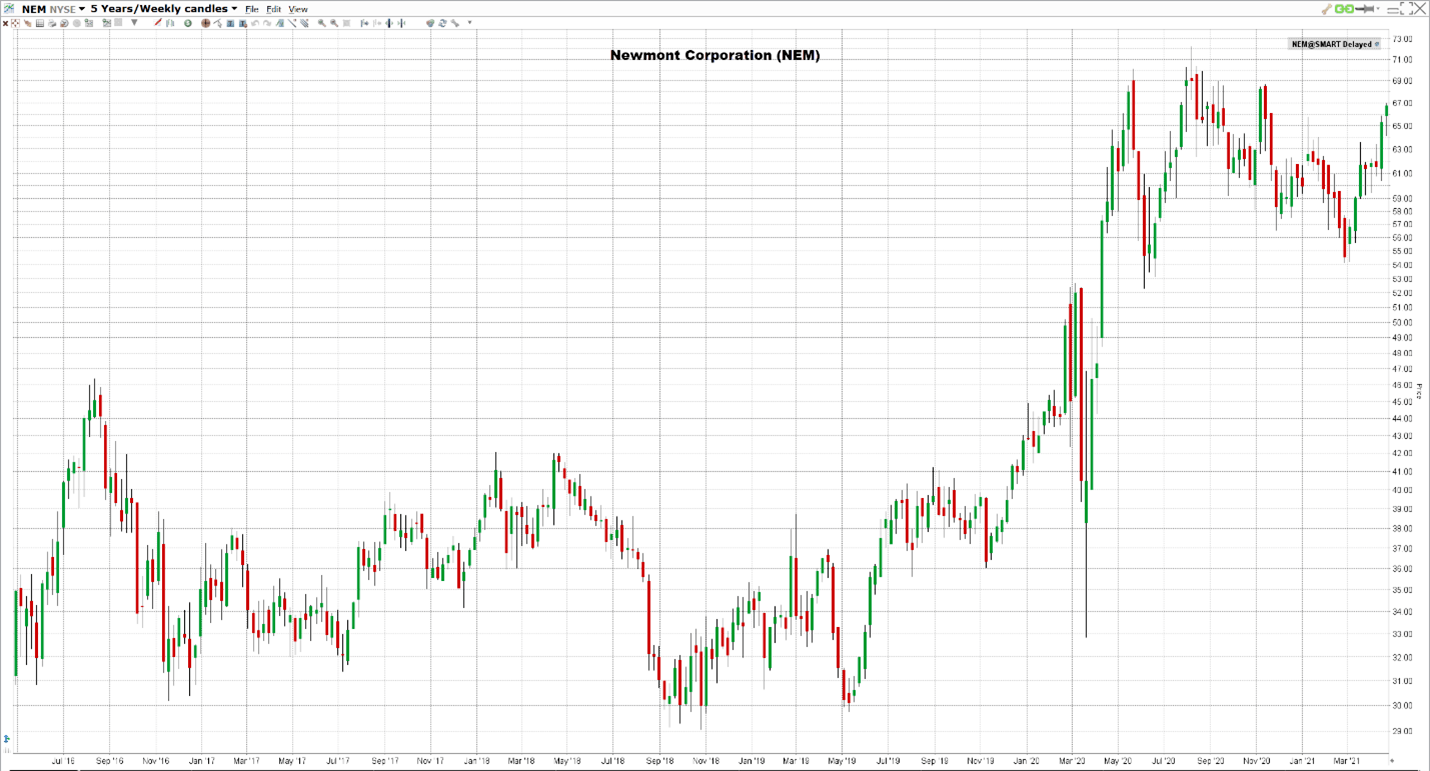
Task: Click the refresh arrows icon in toolbar
Action: tap(443, 23)
